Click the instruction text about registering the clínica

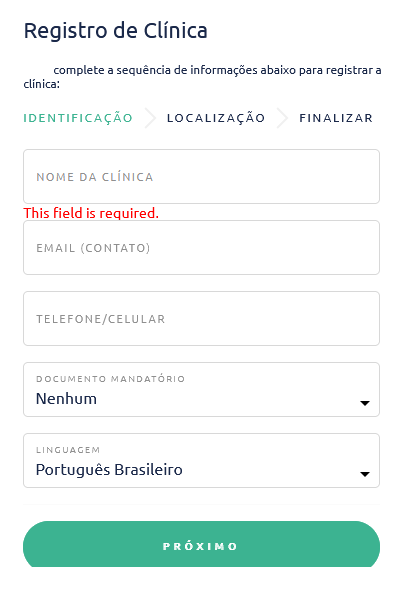(x=202, y=77)
